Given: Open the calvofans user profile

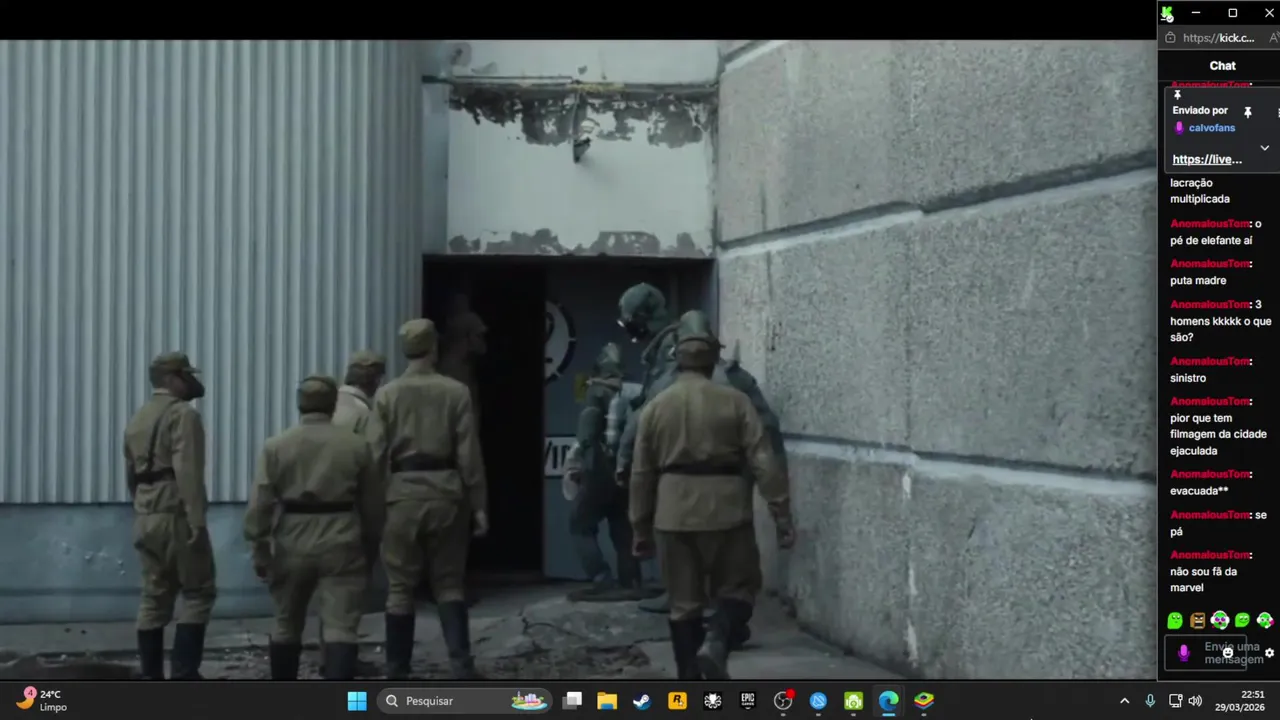Looking at the screenshot, I should [1211, 128].
